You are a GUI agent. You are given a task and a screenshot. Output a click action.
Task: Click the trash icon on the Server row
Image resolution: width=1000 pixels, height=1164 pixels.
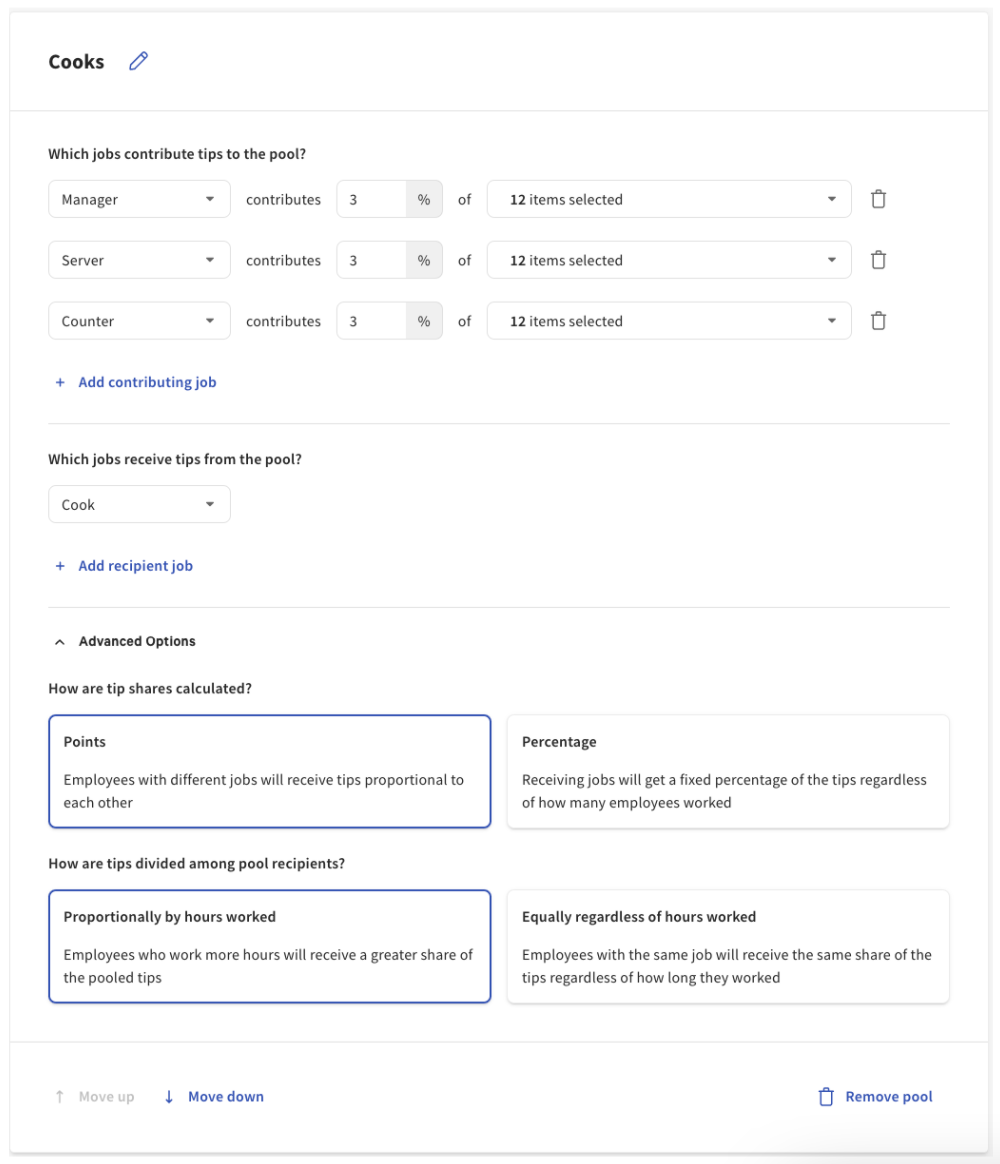[x=878, y=260]
